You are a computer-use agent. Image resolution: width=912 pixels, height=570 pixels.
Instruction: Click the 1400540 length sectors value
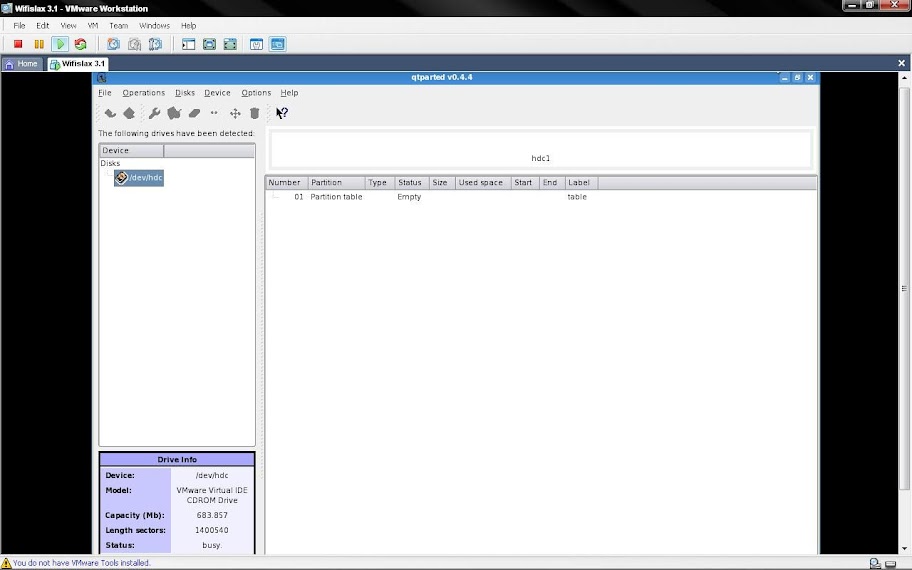[x=212, y=530]
